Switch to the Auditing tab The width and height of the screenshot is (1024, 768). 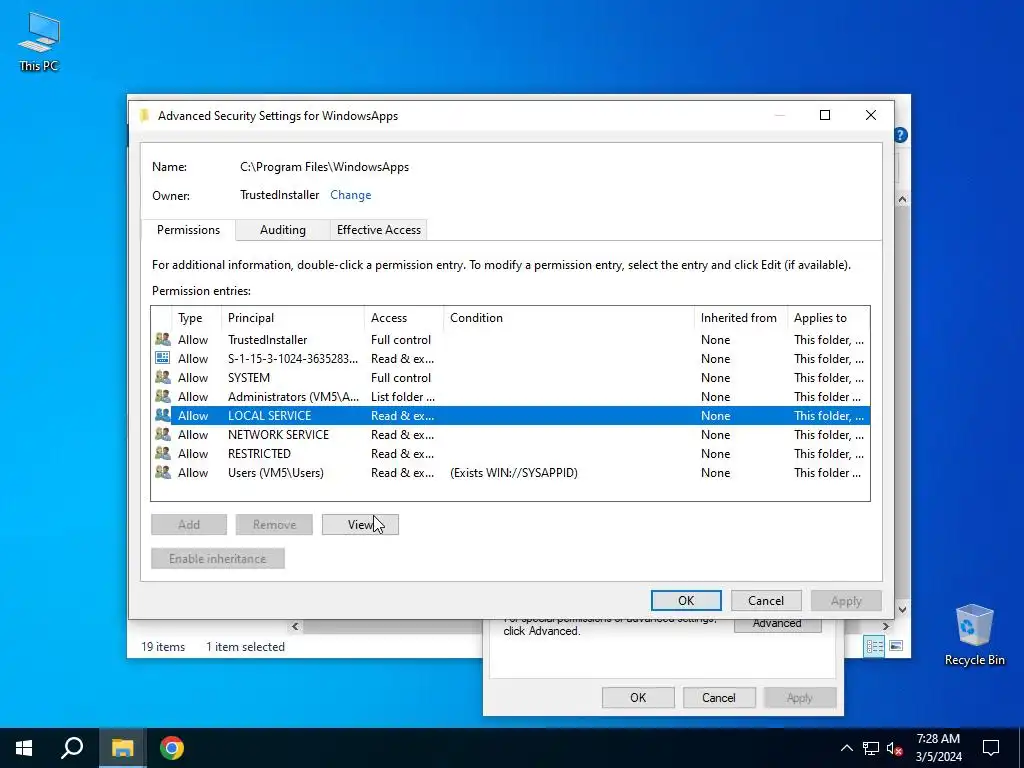click(283, 230)
